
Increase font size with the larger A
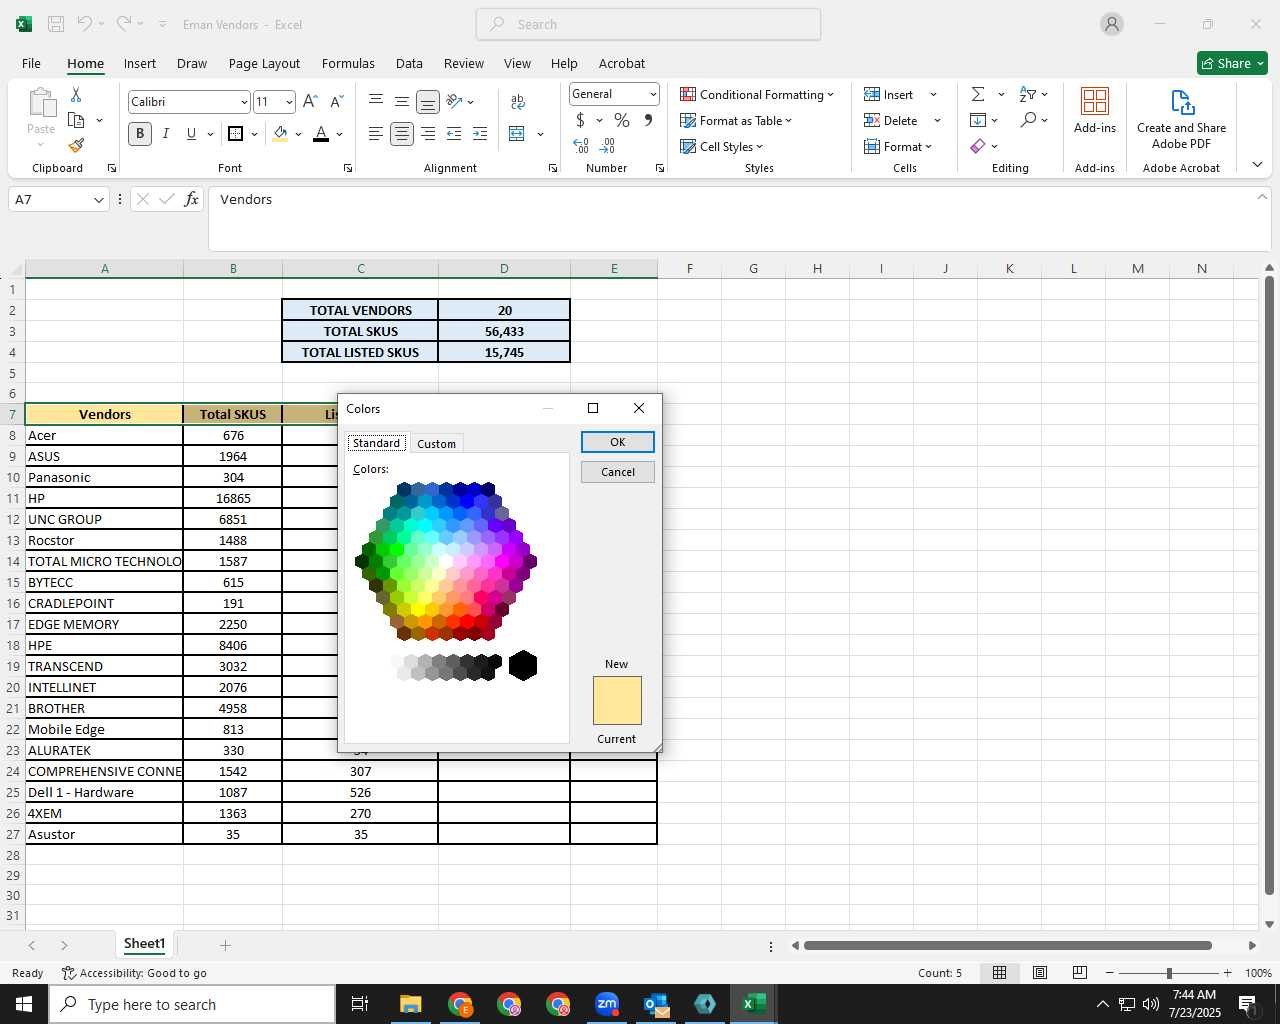(310, 101)
